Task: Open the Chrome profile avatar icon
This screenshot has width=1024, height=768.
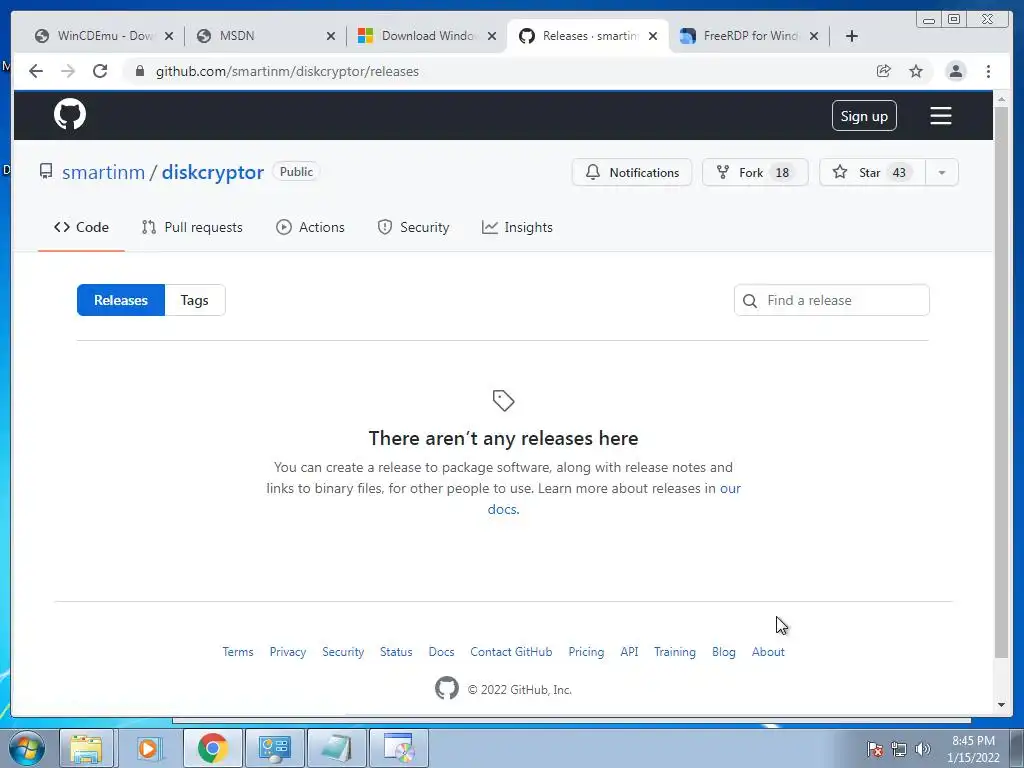Action: point(955,71)
